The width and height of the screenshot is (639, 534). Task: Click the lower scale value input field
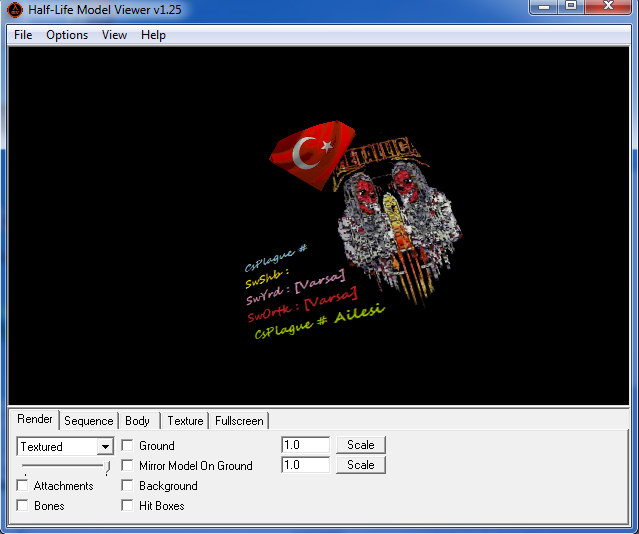305,465
